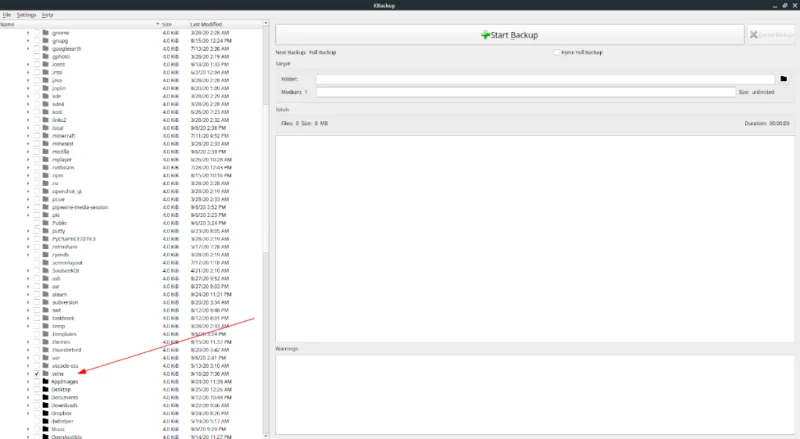Check the .icons folder checkbox

point(37,64)
